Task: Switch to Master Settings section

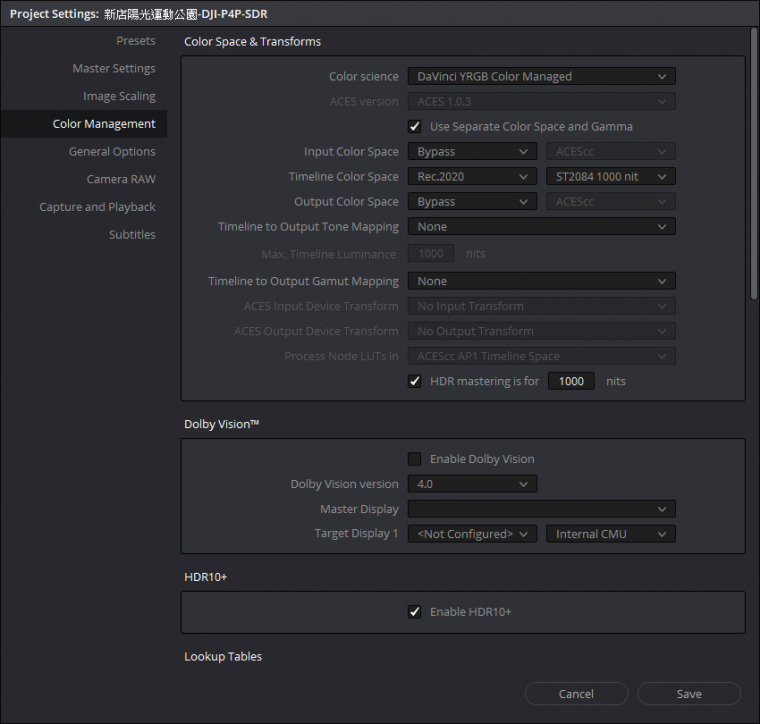Action: point(113,69)
